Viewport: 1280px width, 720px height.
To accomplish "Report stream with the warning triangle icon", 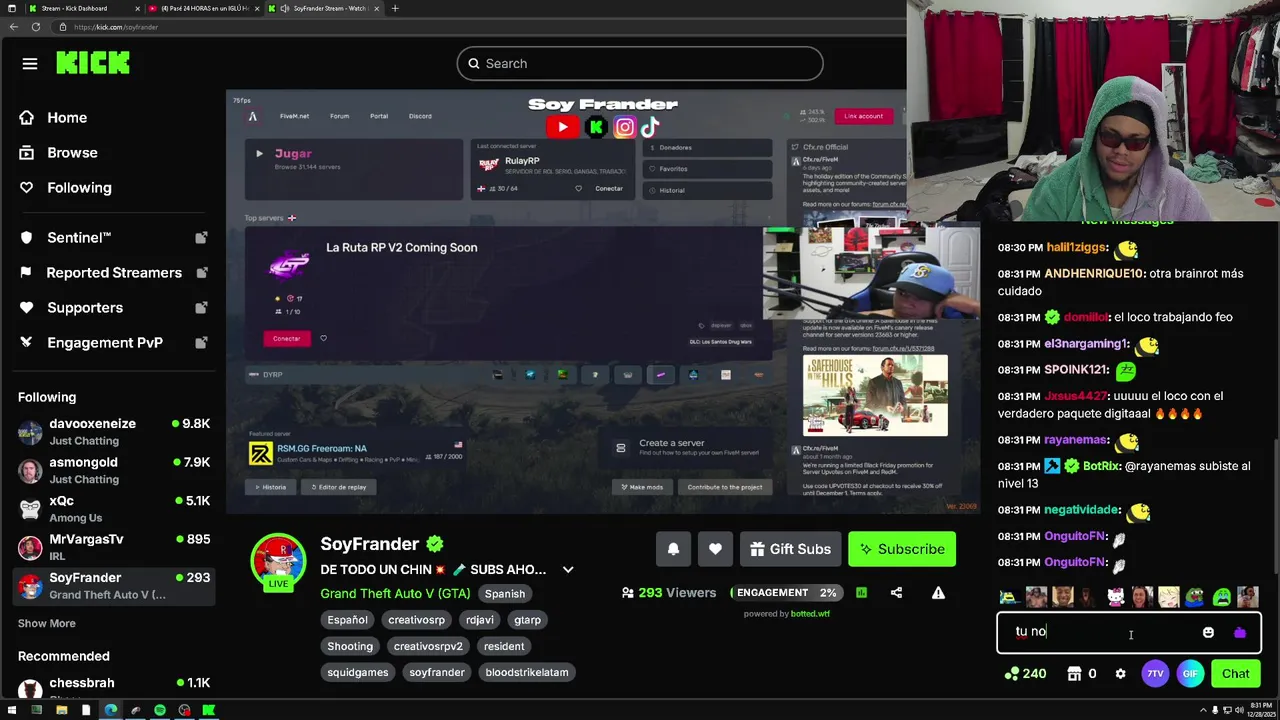I will coord(938,593).
